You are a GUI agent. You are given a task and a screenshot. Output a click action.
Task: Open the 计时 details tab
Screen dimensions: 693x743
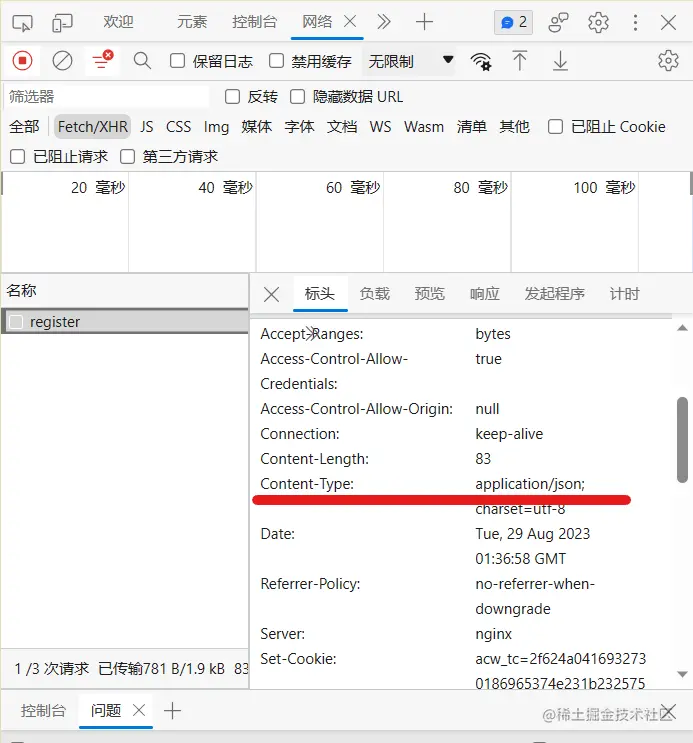point(624,294)
